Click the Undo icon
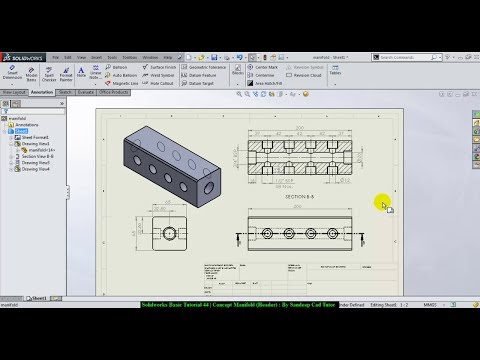The image size is (480, 360). [239, 57]
